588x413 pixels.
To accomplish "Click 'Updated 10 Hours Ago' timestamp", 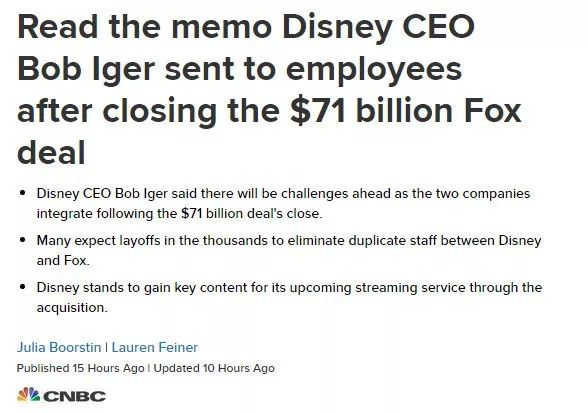I will click(x=214, y=368).
